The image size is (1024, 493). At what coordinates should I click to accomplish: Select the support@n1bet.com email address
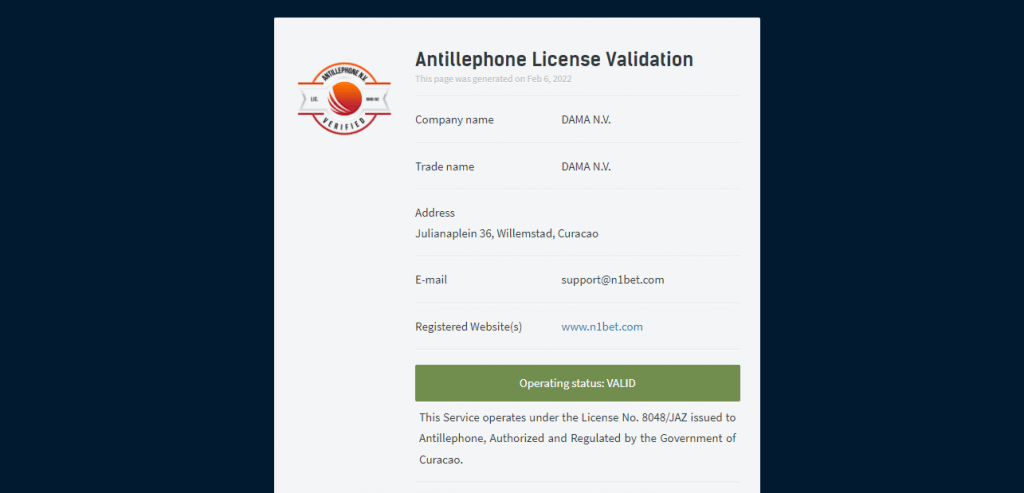pyautogui.click(x=613, y=279)
